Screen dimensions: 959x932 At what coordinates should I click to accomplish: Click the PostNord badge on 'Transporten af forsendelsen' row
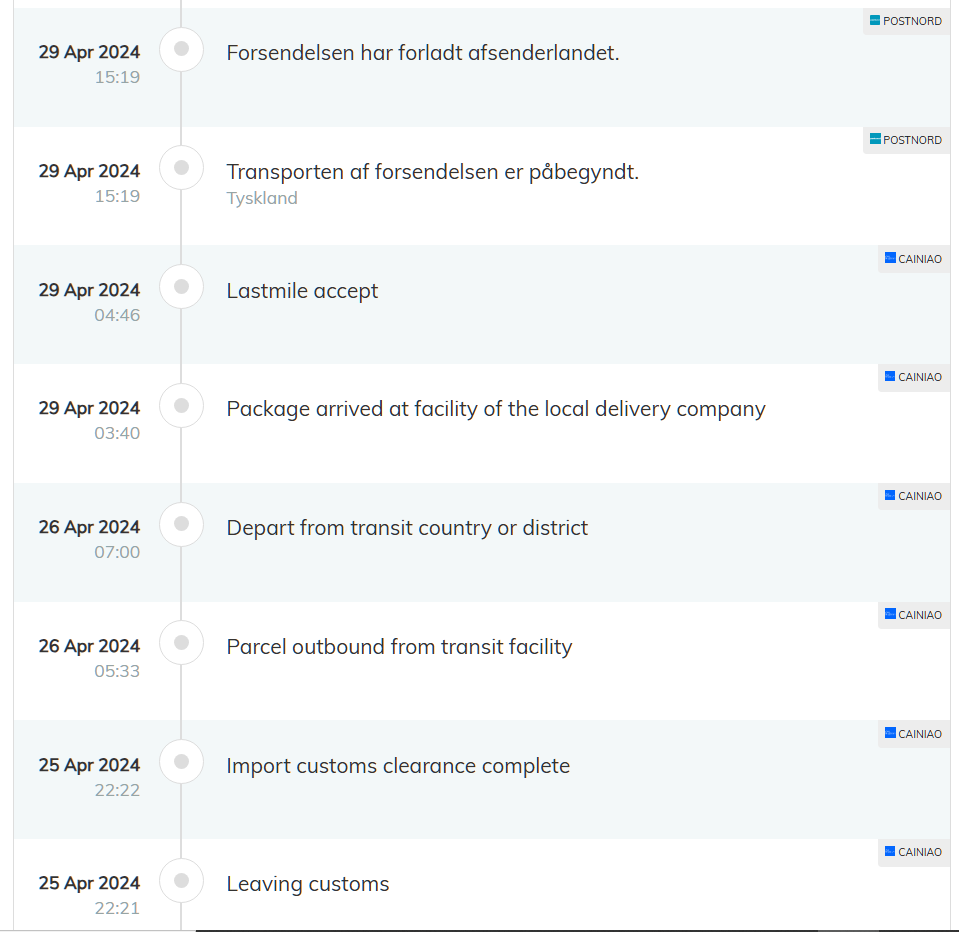[906, 140]
